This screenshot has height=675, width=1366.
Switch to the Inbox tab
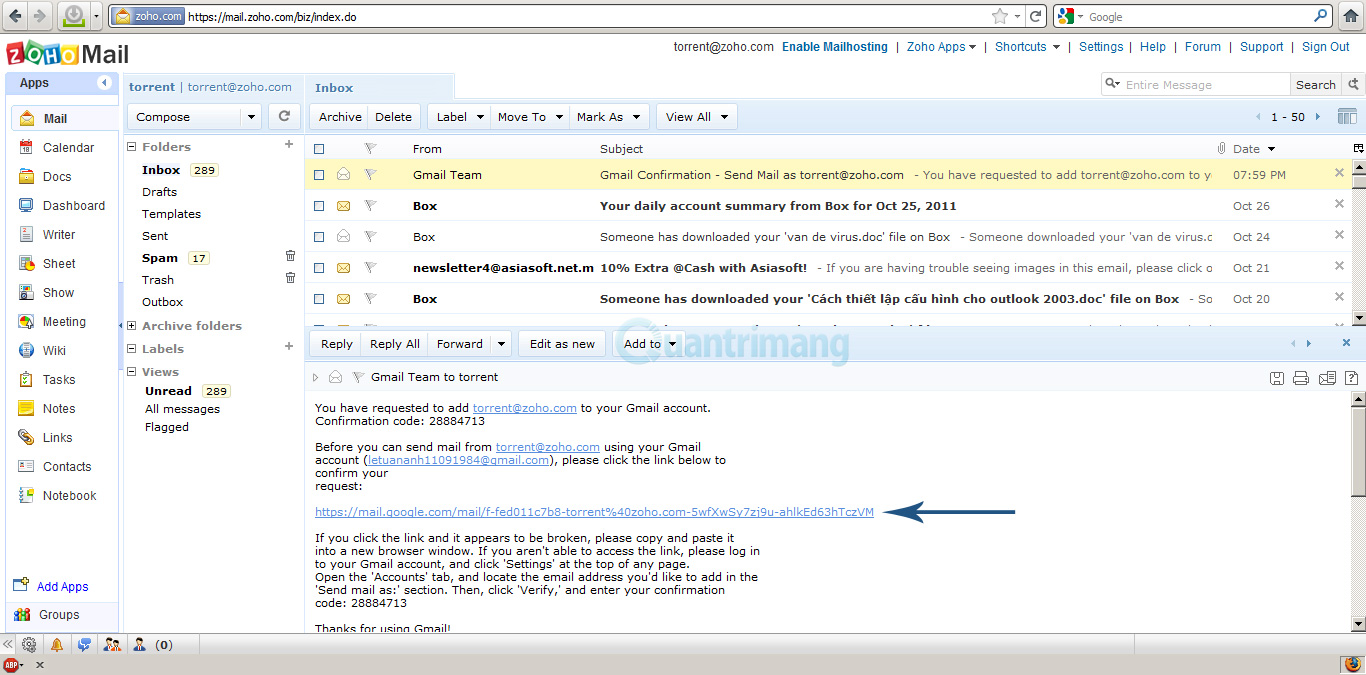334,87
